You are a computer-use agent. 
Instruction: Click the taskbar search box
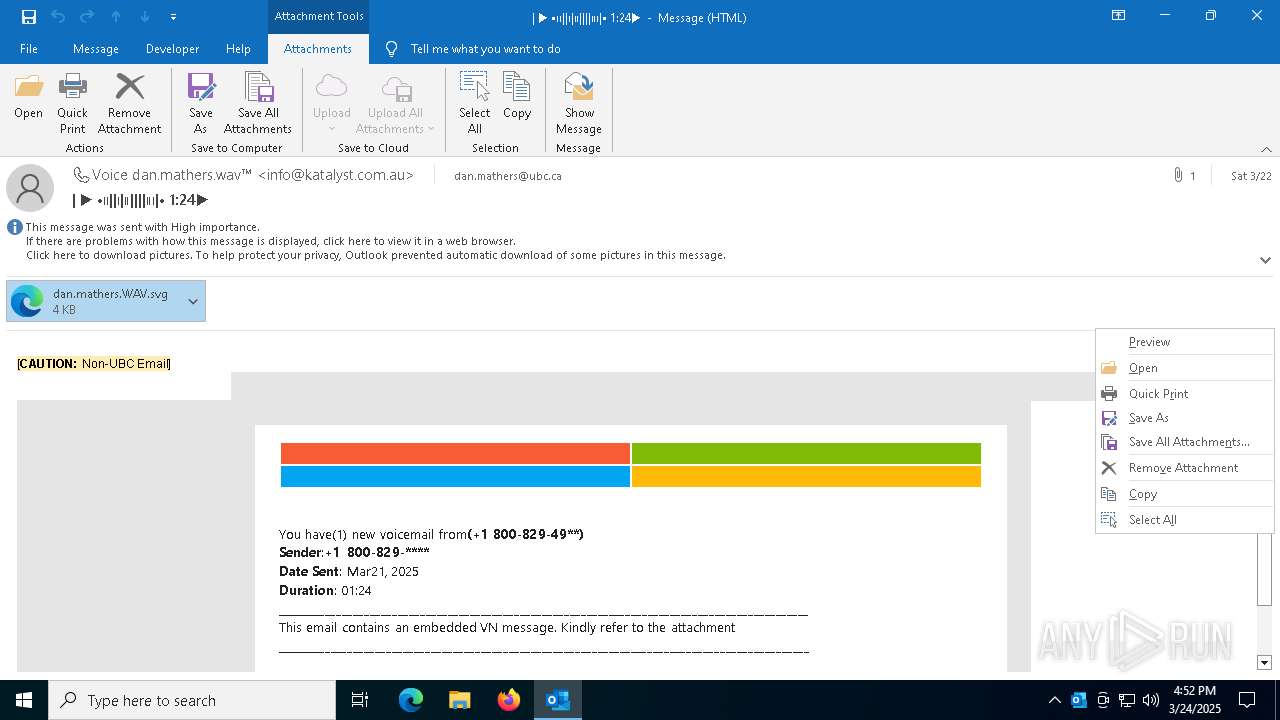192,700
